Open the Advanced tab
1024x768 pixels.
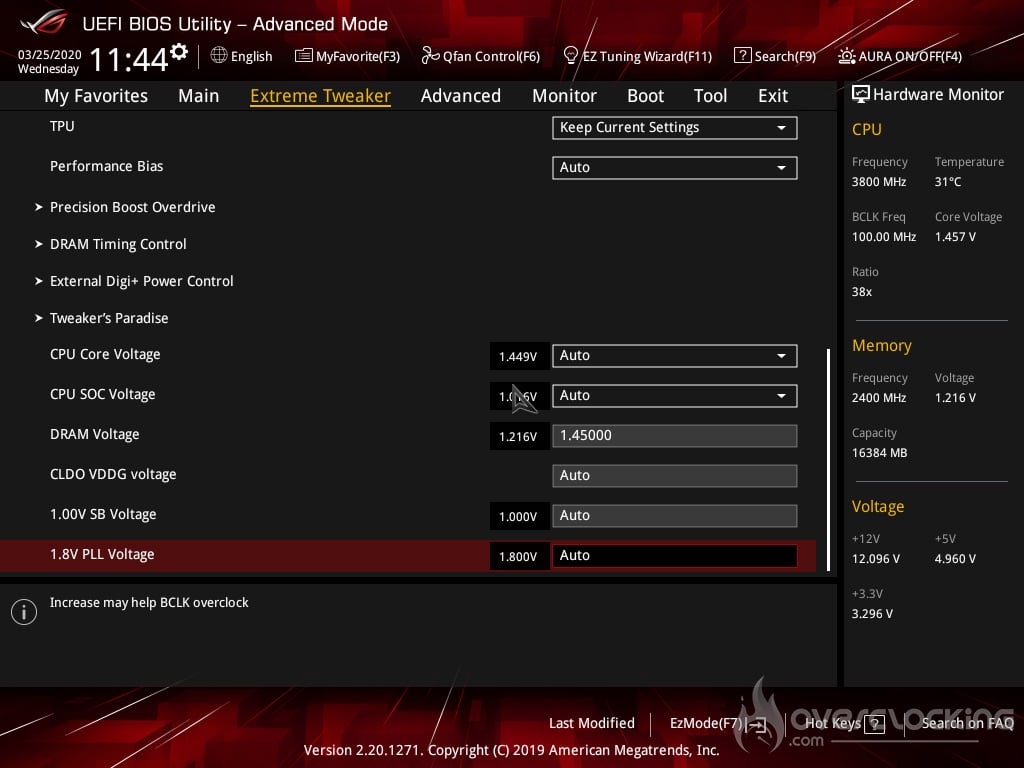pos(461,96)
